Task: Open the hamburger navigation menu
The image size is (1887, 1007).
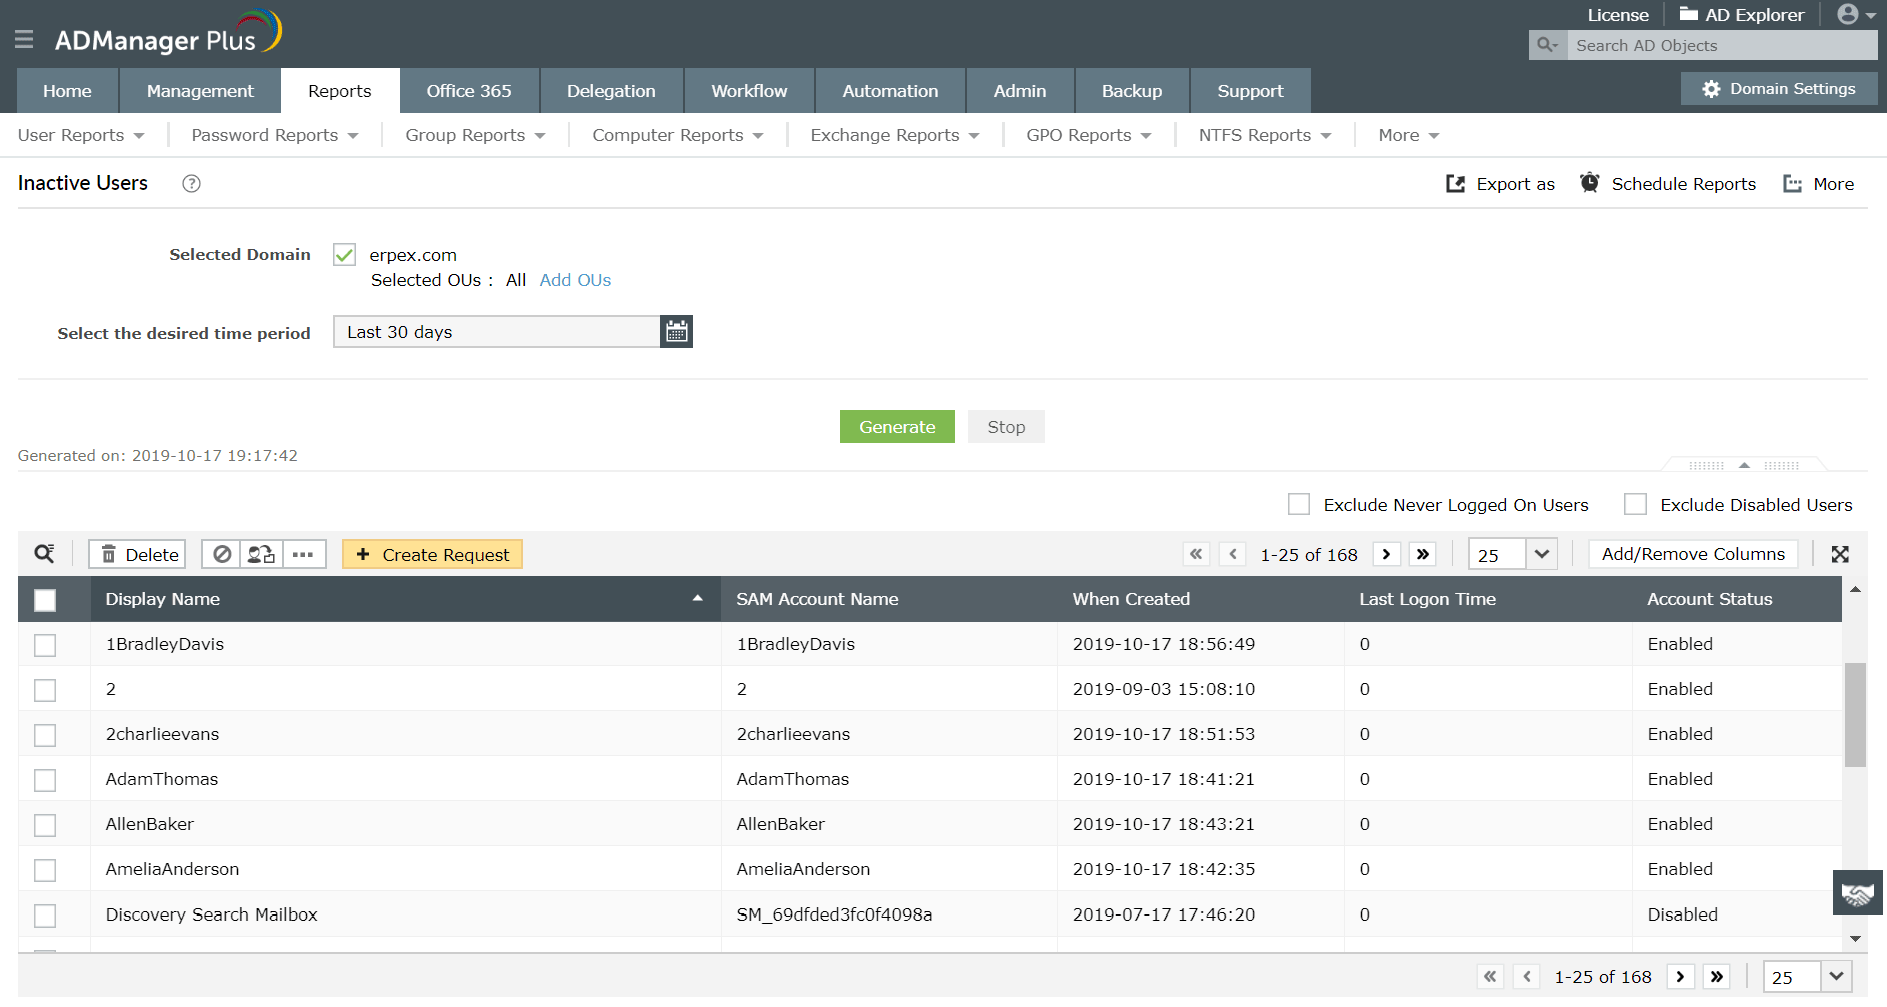Action: pos(24,40)
